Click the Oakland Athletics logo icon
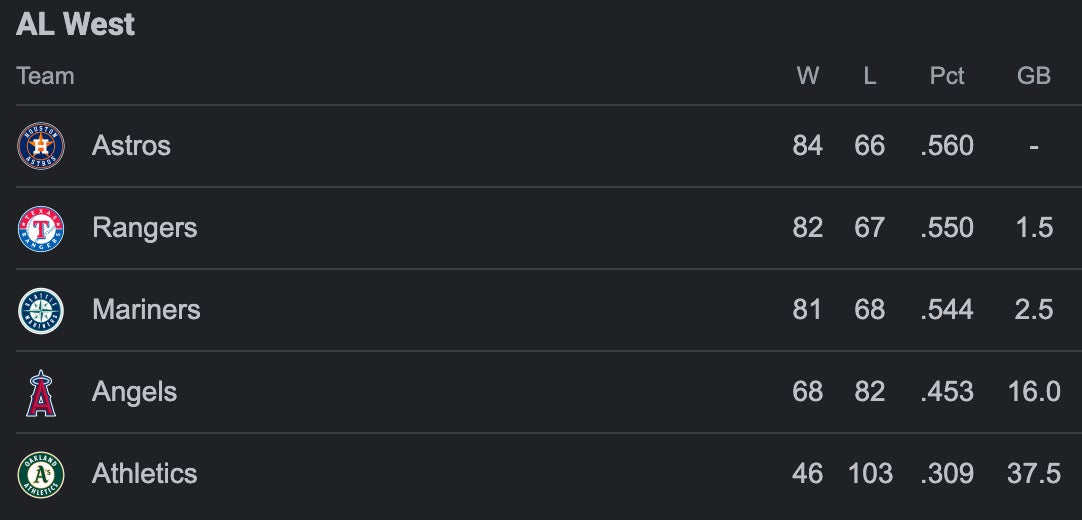This screenshot has height=520, width=1082. 41,474
